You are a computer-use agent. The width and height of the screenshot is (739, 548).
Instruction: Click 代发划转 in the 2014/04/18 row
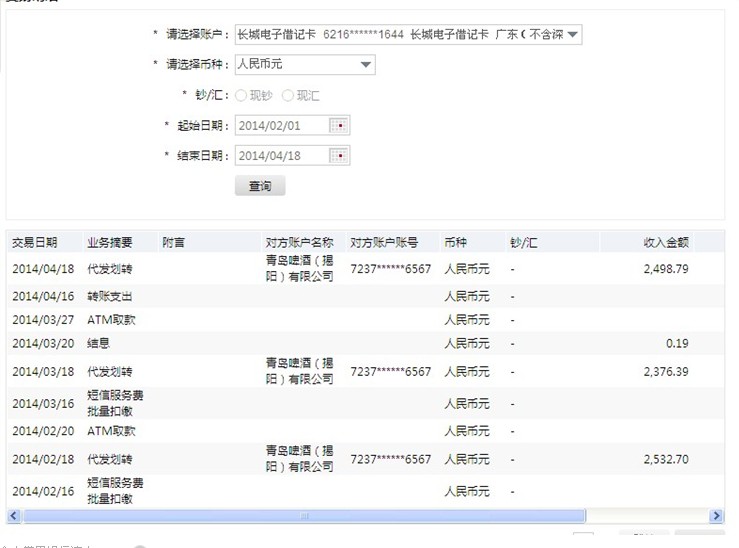110,269
